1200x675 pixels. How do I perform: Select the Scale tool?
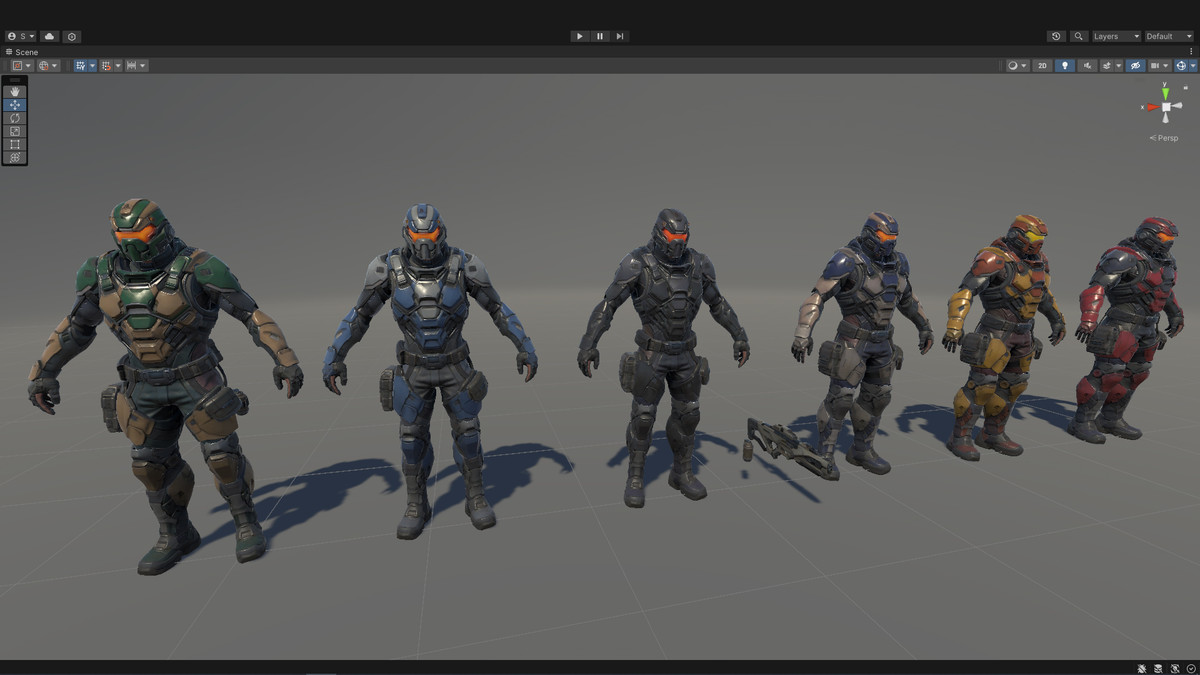pyautogui.click(x=14, y=130)
